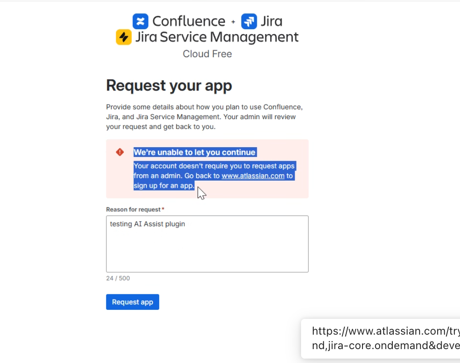Click the '24 / 500' character counter

pyautogui.click(x=118, y=278)
